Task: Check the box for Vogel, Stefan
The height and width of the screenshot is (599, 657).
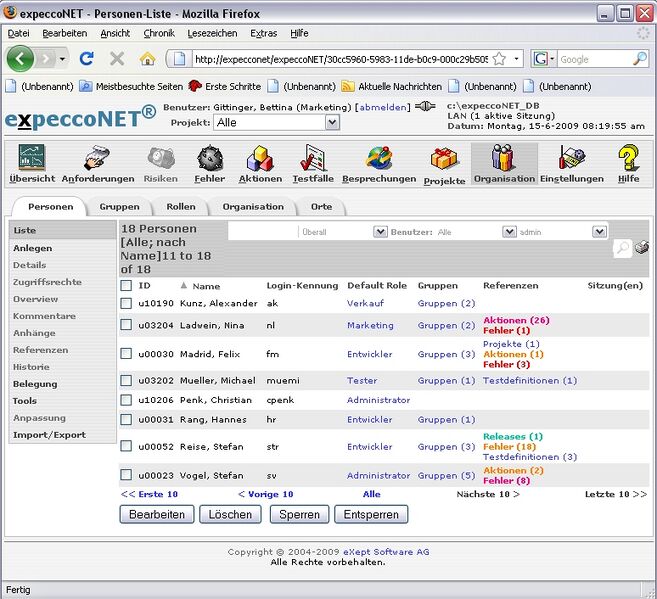Action: point(126,475)
